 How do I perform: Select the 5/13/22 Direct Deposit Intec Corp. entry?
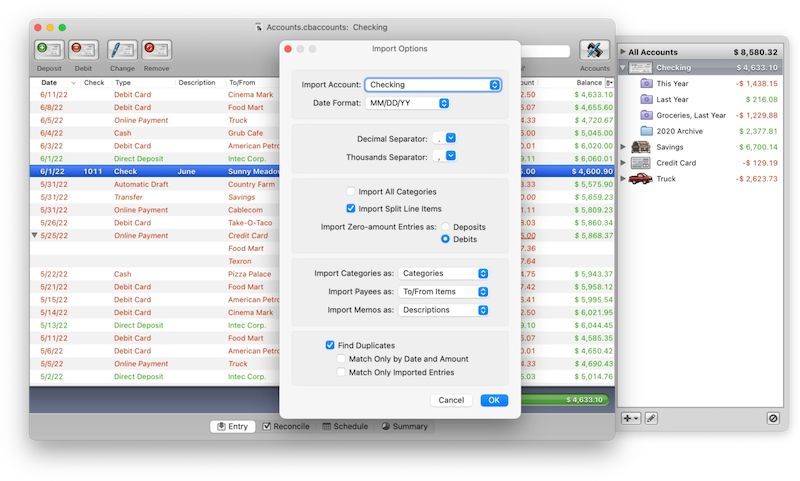tap(155, 325)
